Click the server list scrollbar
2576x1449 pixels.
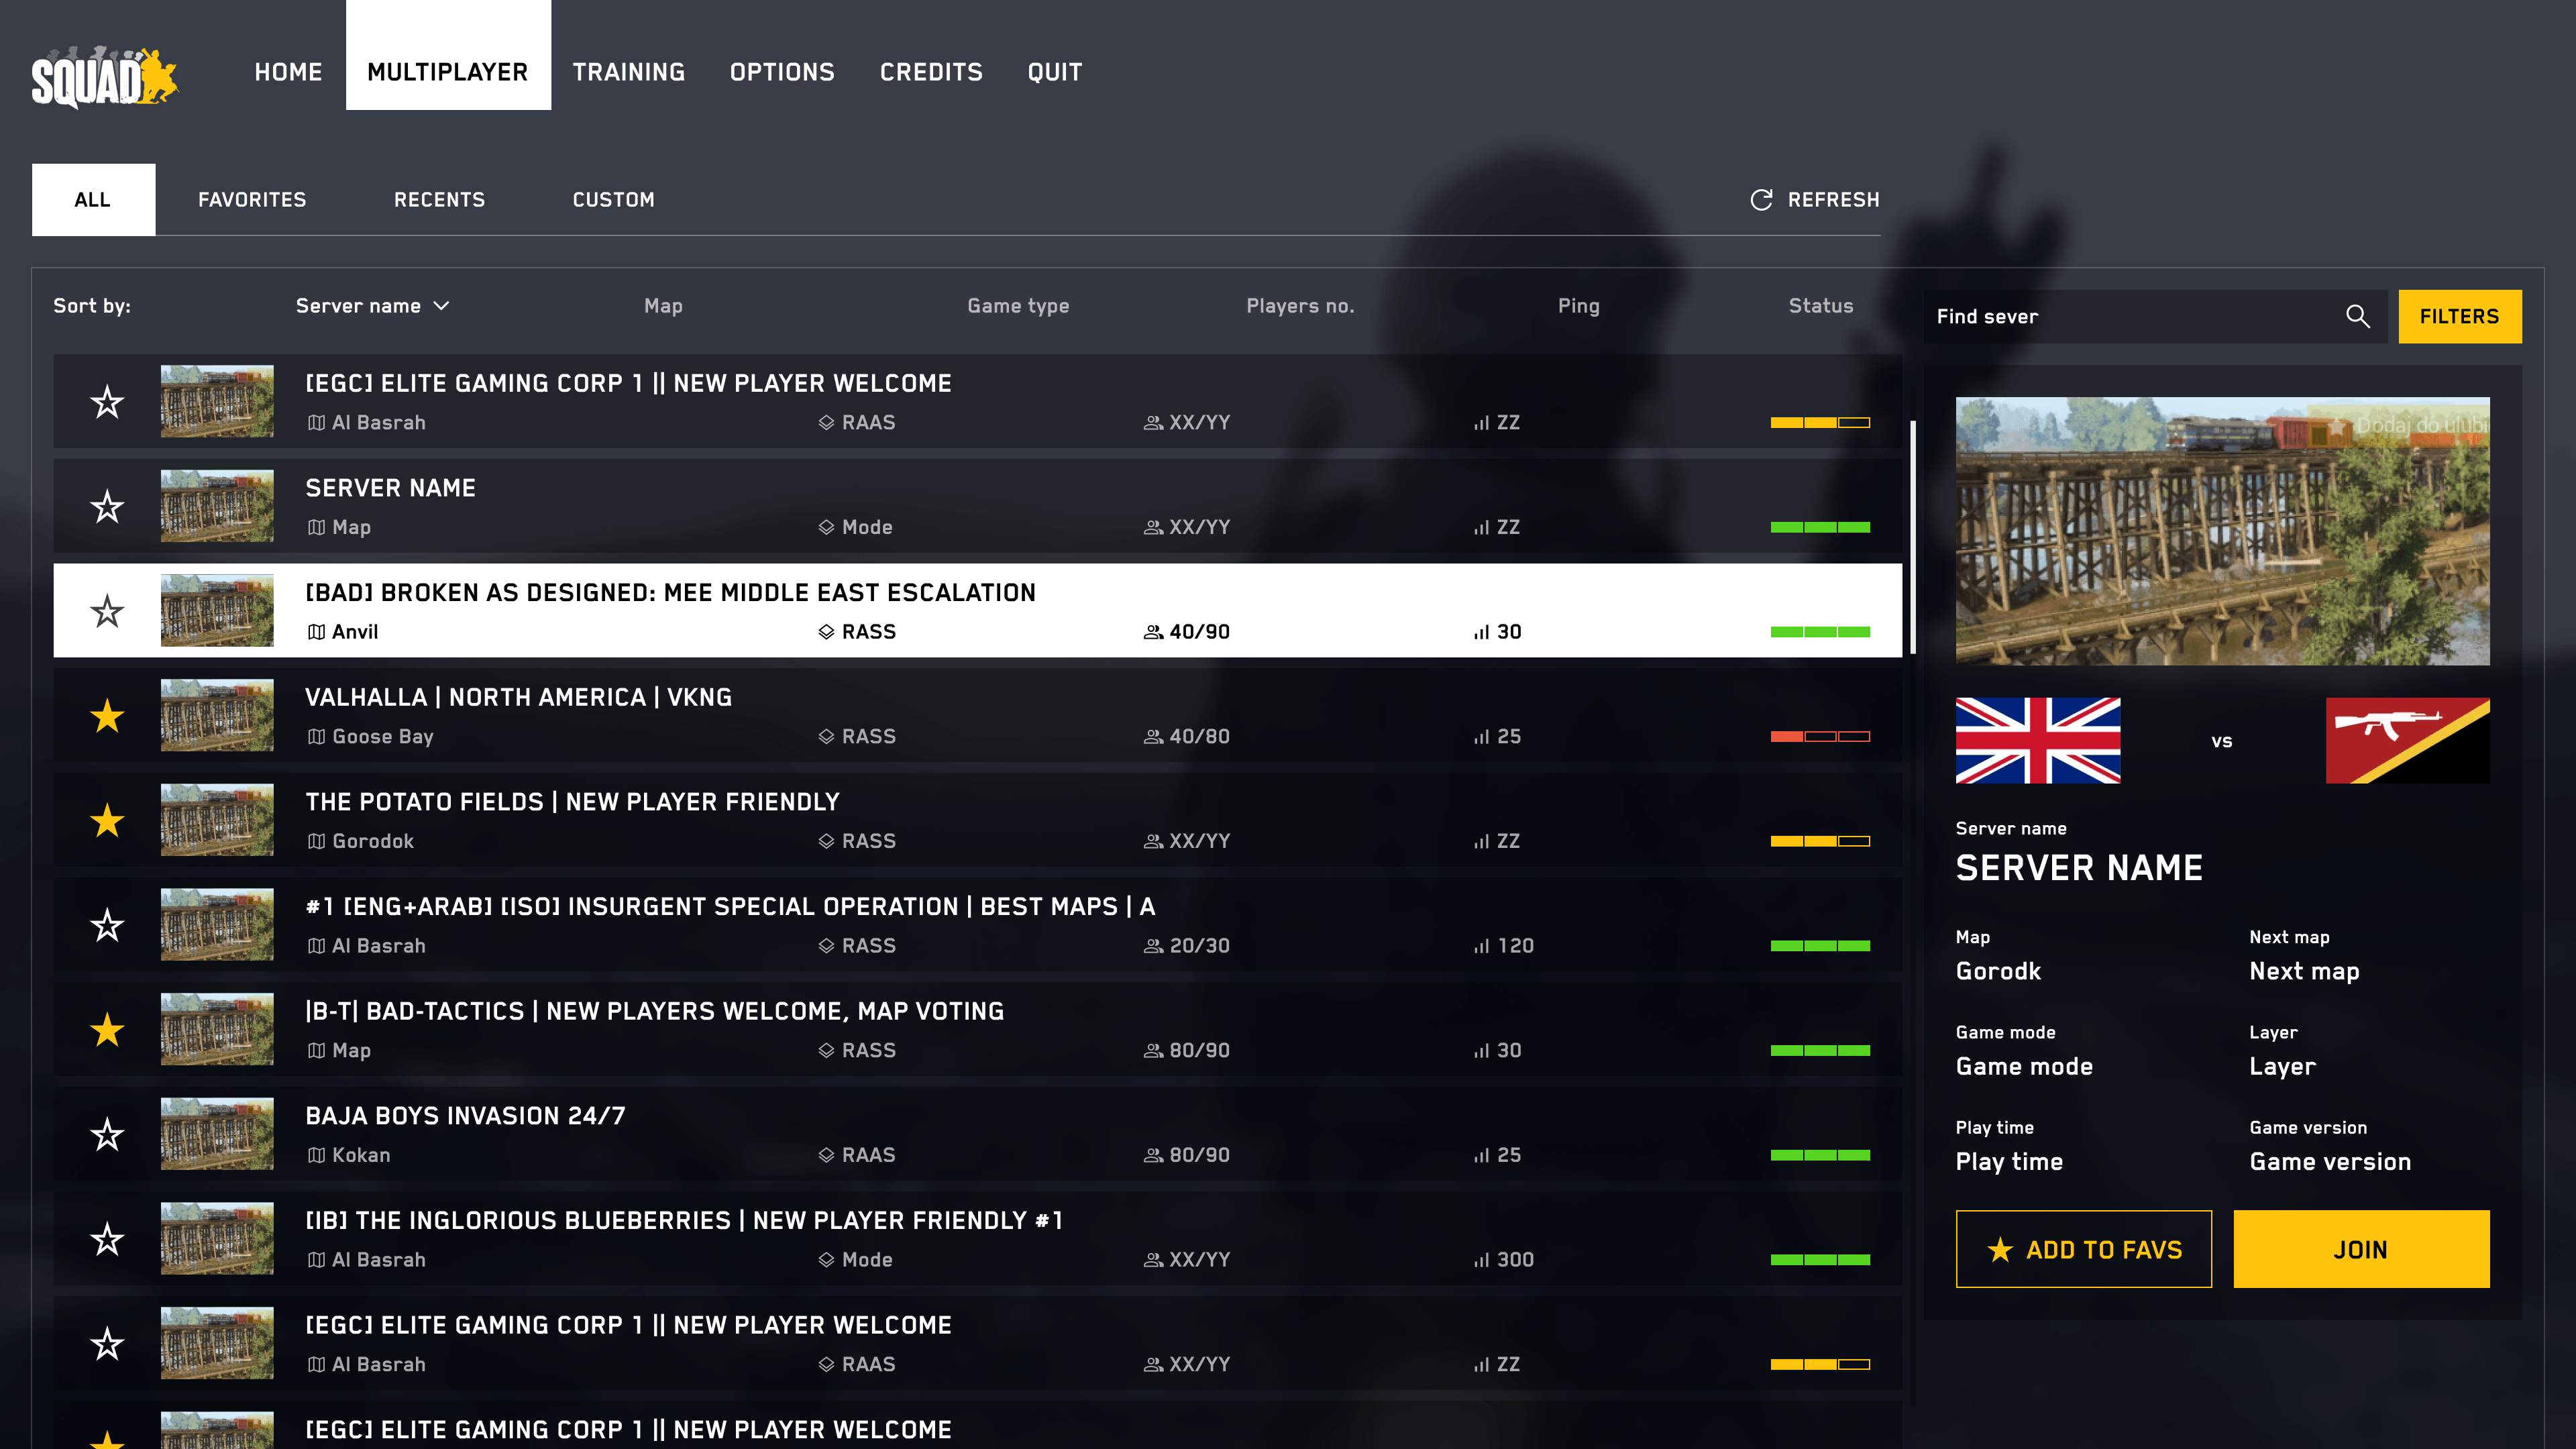(x=1913, y=537)
